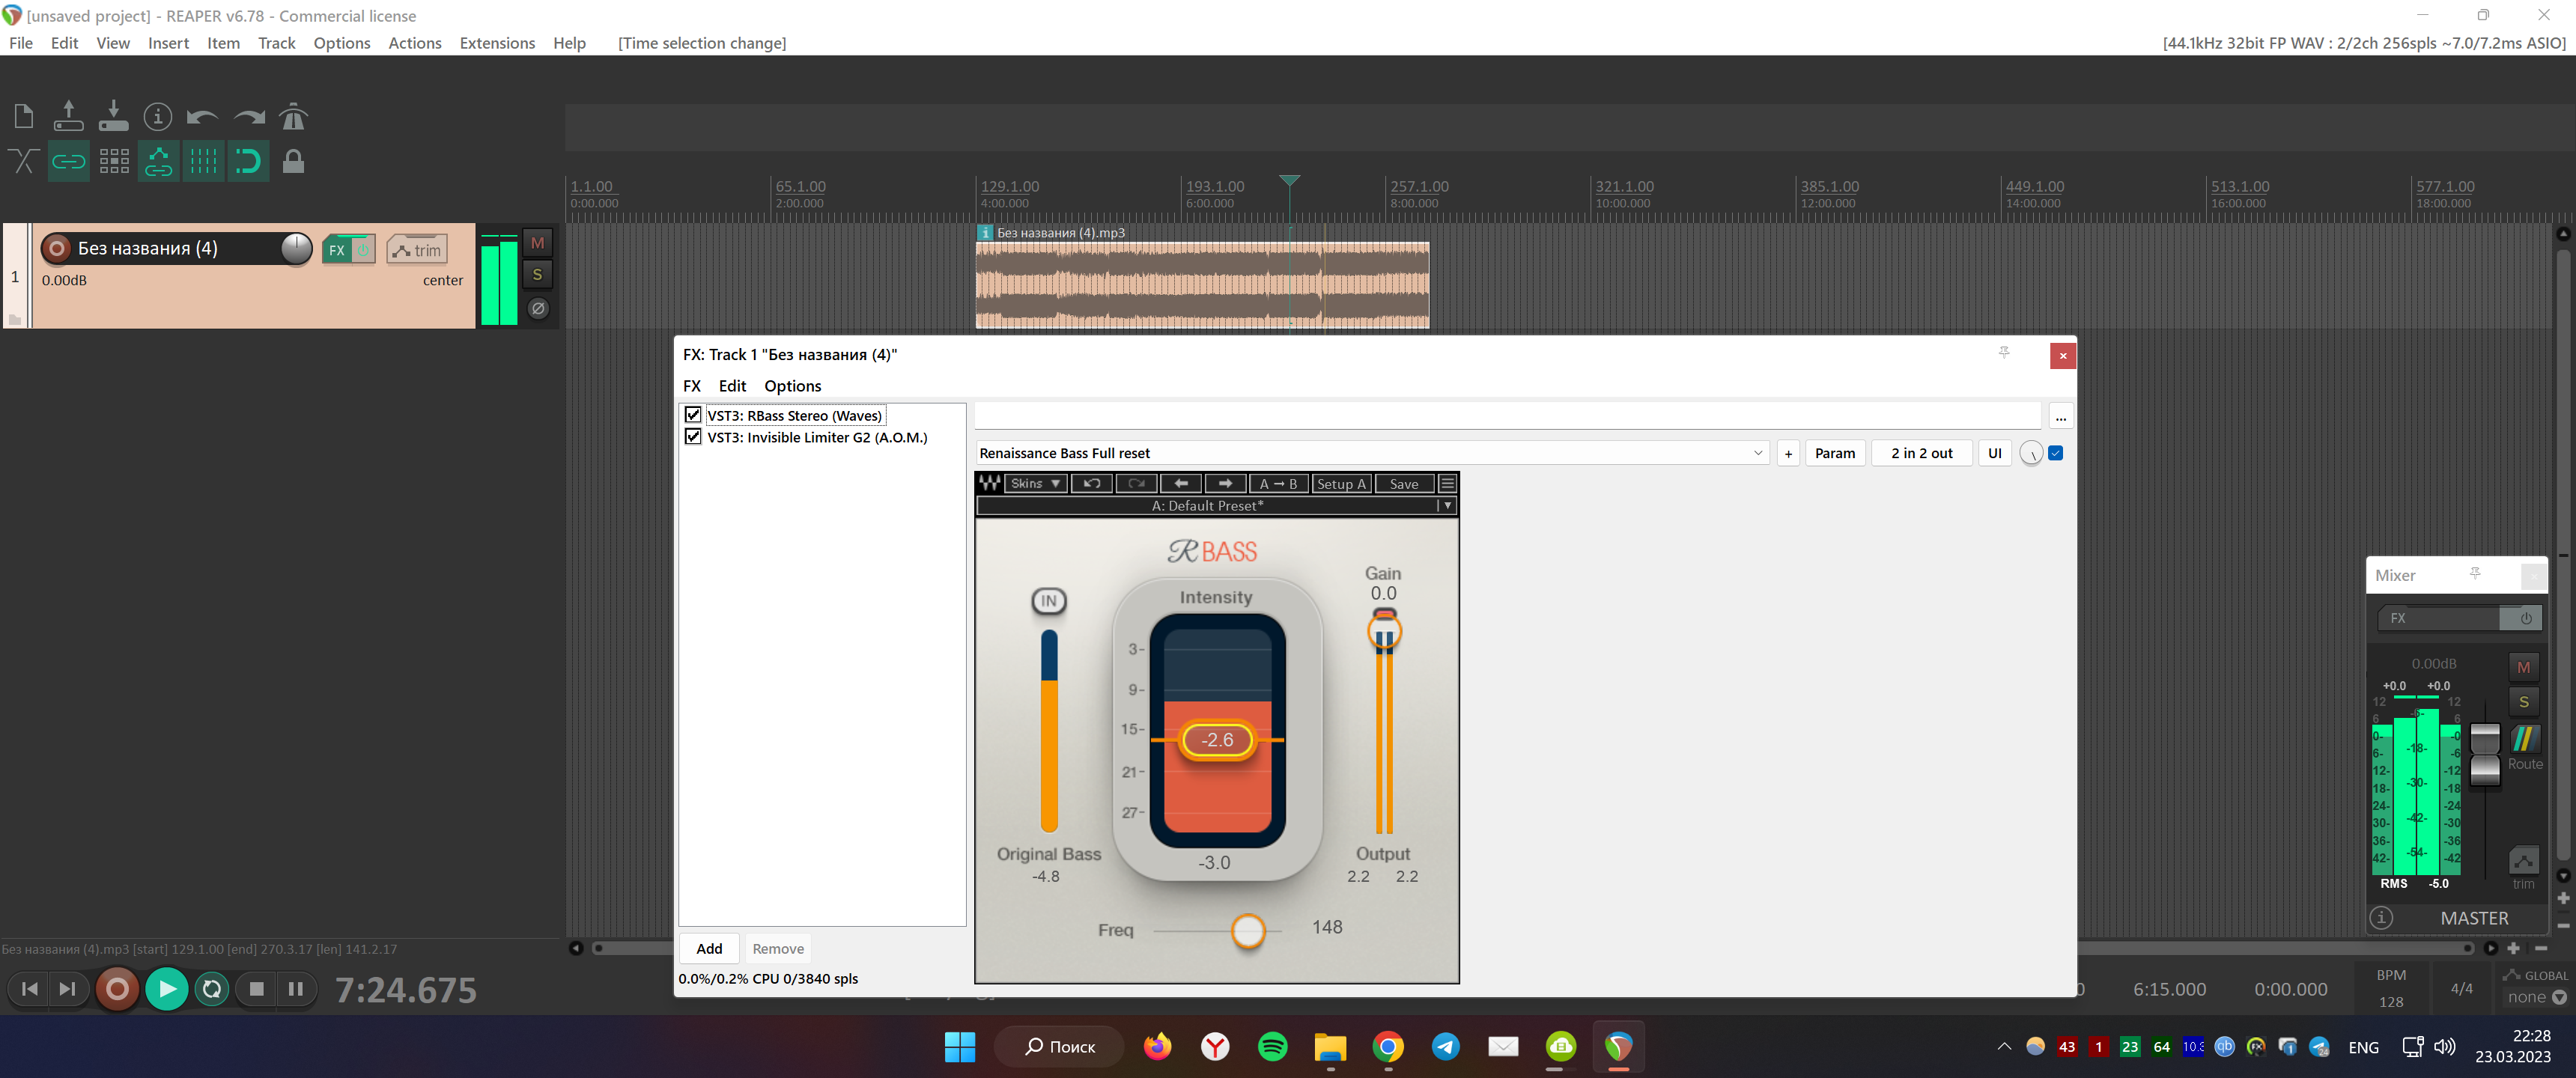Click the UI button in FX window
The width and height of the screenshot is (2576, 1078).
(x=1994, y=453)
